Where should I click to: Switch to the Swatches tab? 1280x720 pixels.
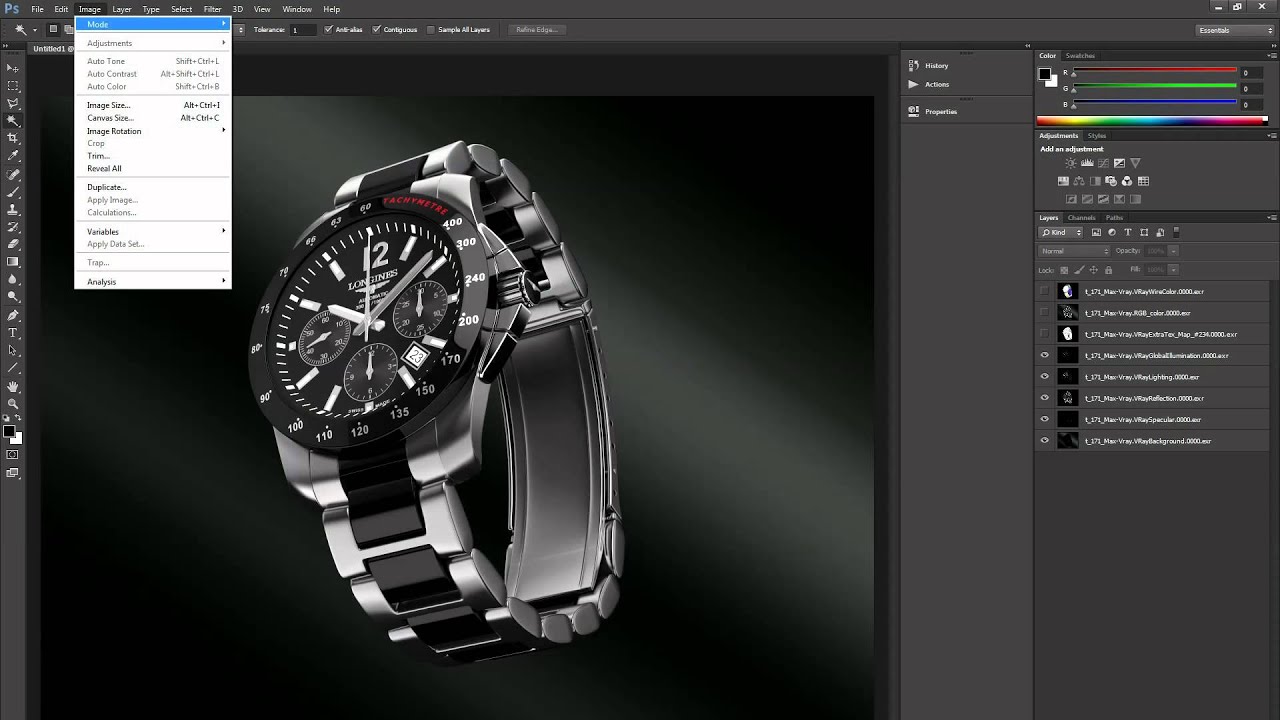click(1080, 56)
